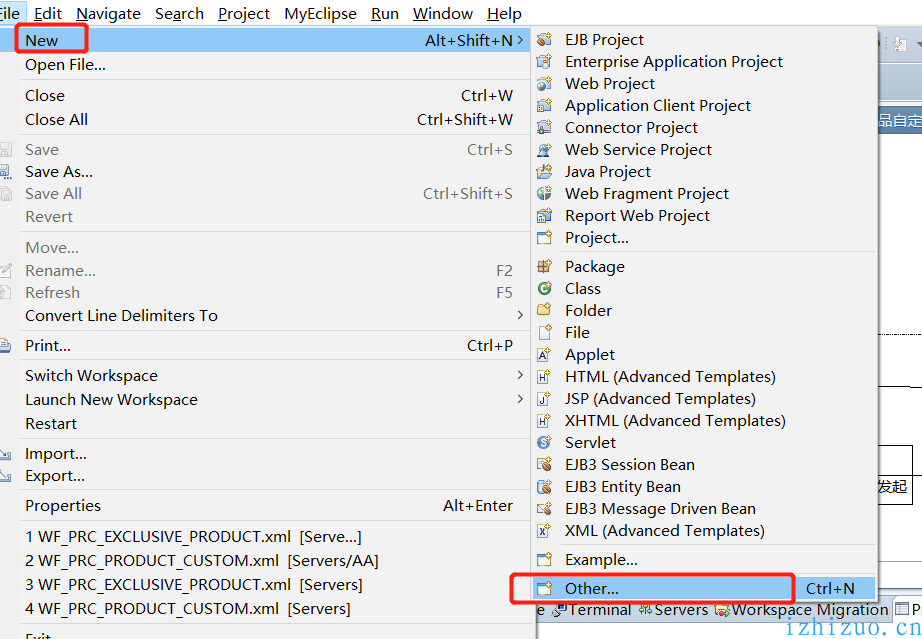
Task: Expand Convert Line Delimiters To submenu arrow
Action: [x=520, y=316]
